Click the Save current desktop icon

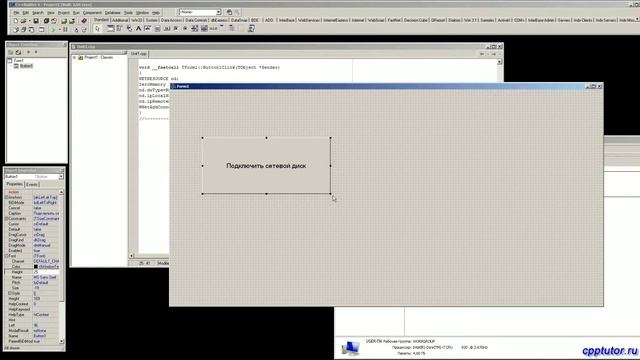(229, 12)
